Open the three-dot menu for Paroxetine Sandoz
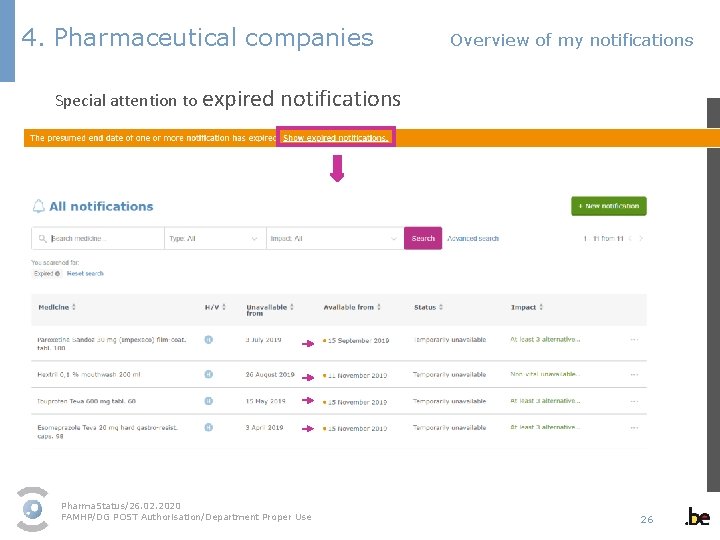 coord(634,340)
